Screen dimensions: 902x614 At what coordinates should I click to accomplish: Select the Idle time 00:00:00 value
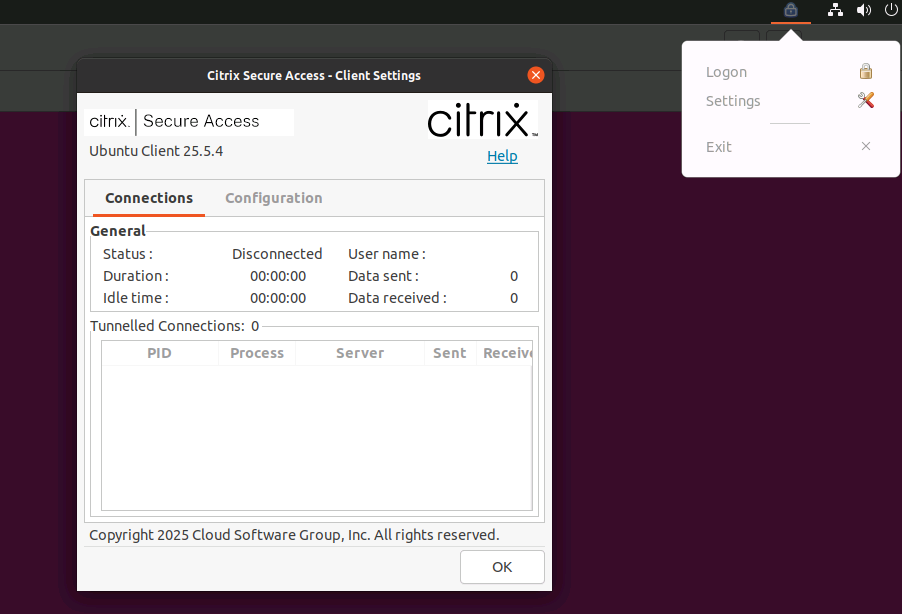(x=278, y=298)
